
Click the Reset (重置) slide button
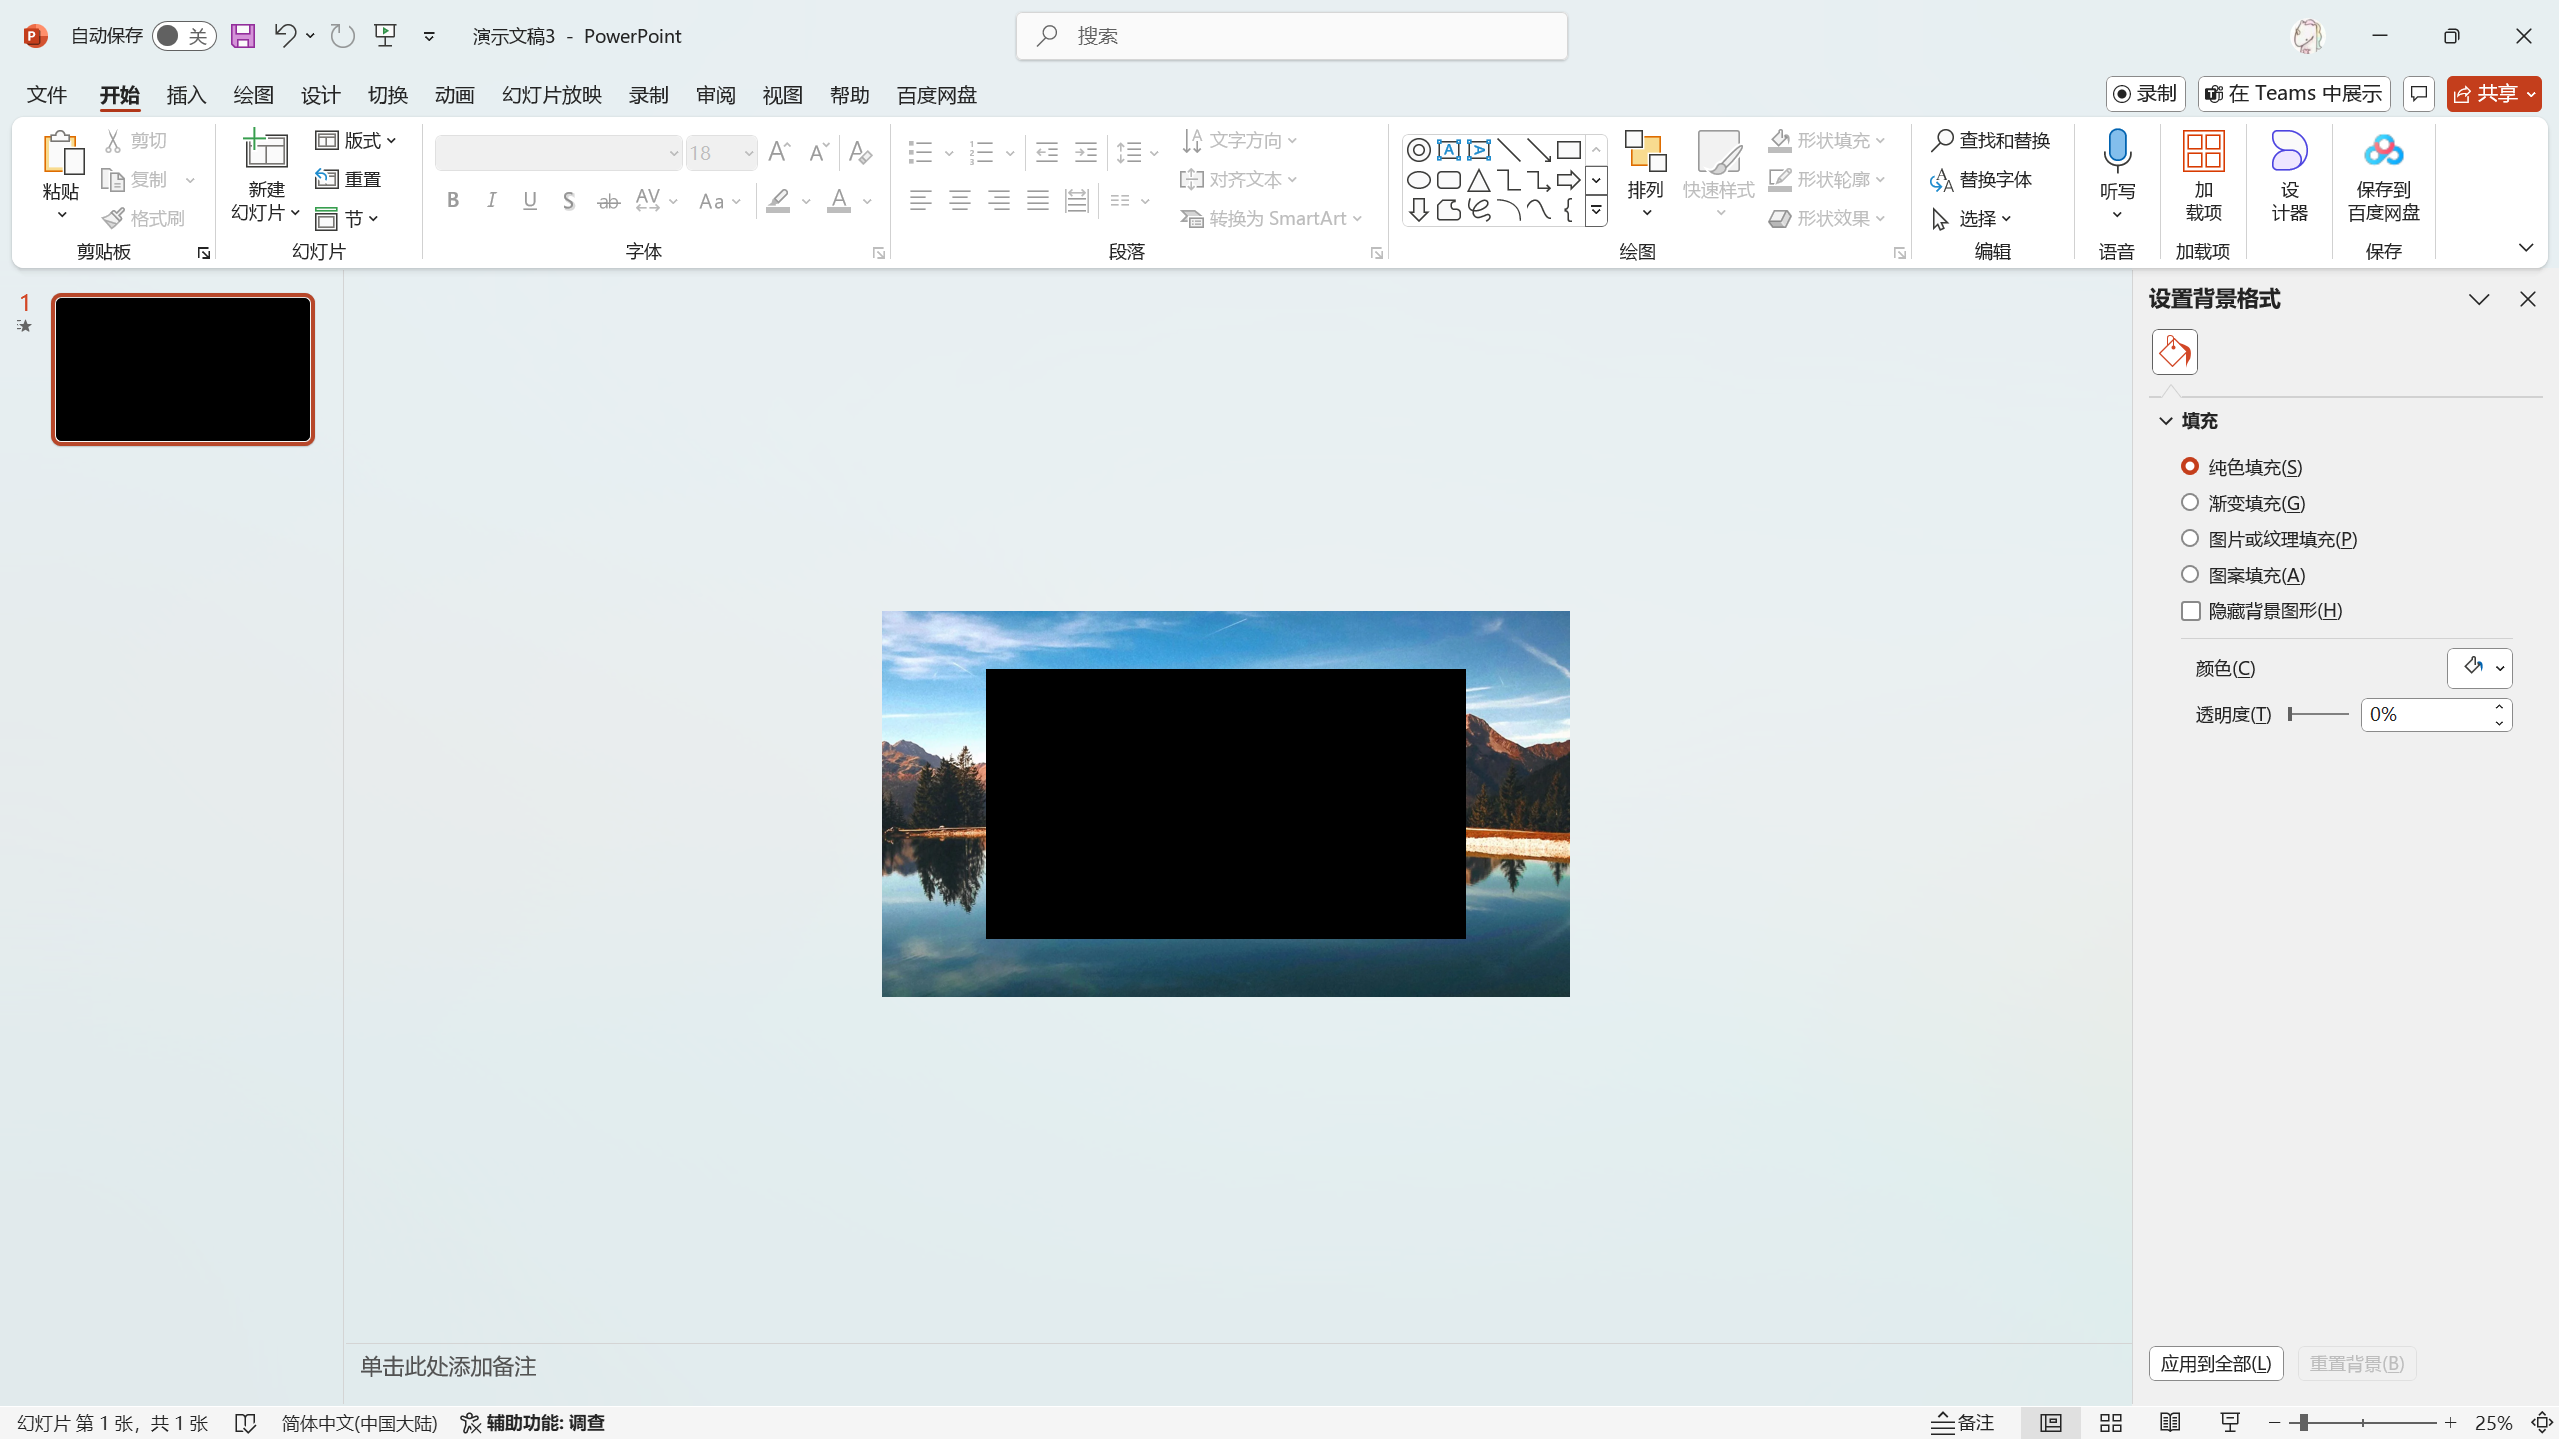click(349, 179)
